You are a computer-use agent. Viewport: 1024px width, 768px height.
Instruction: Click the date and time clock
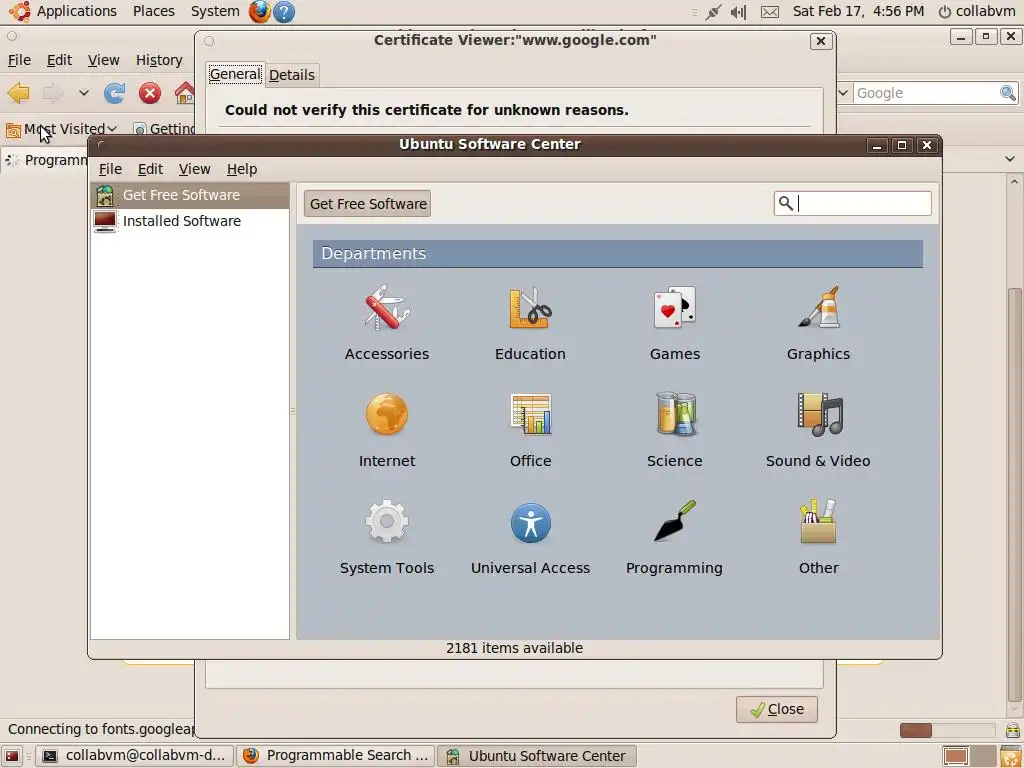[x=858, y=11]
